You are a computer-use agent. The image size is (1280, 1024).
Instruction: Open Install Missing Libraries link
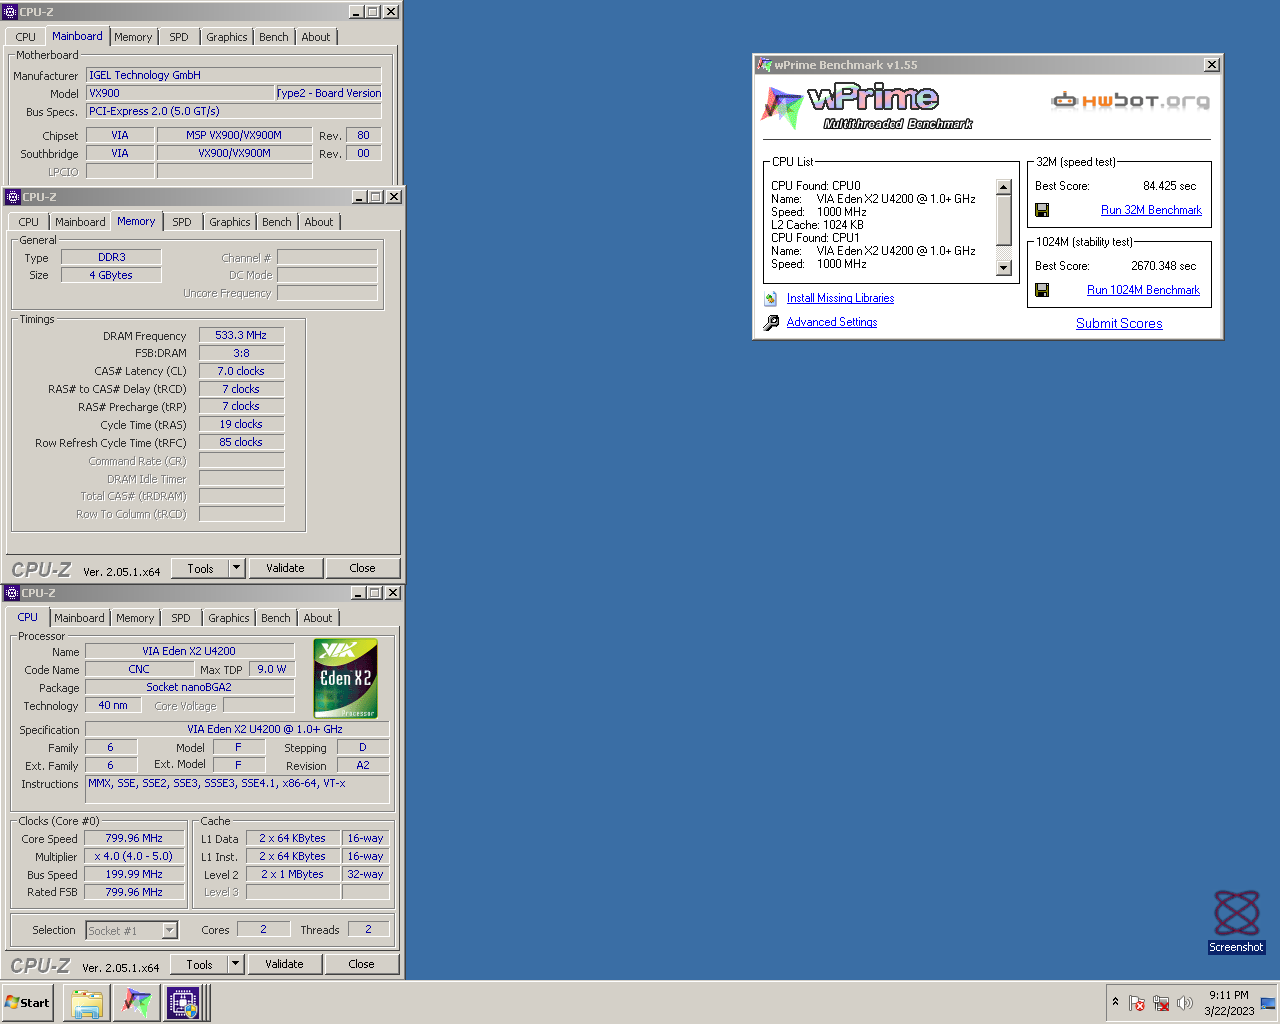(x=840, y=298)
